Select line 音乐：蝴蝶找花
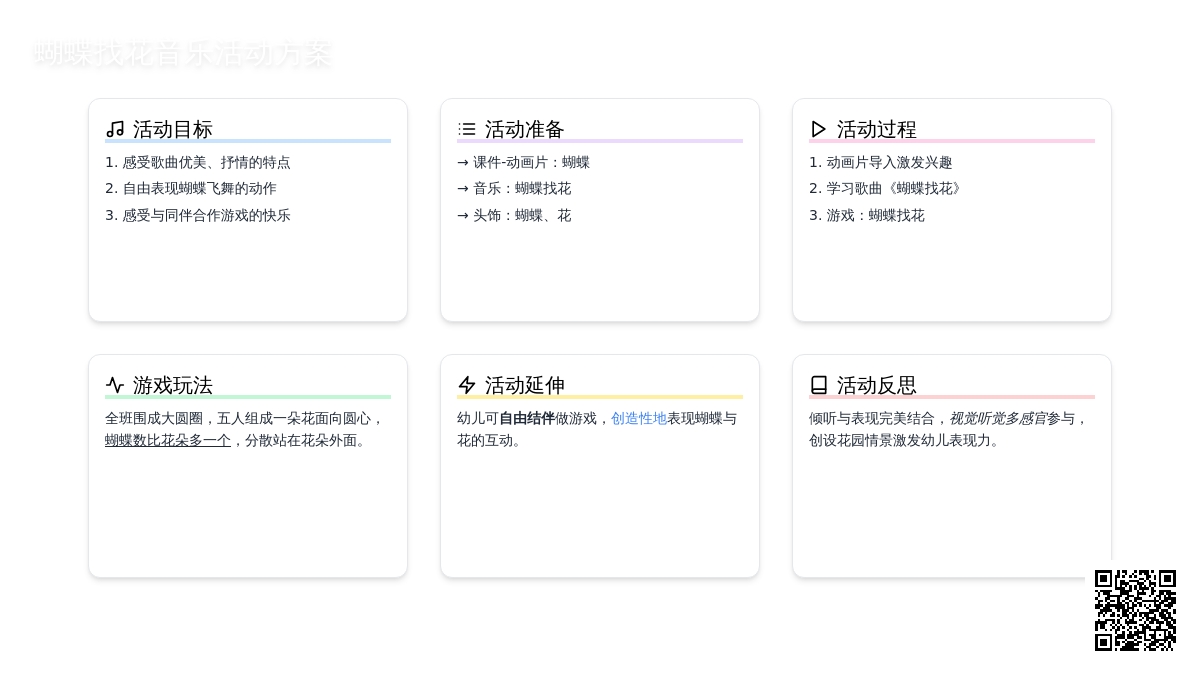Viewport: 1200px width, 675px height. pyautogui.click(x=514, y=188)
